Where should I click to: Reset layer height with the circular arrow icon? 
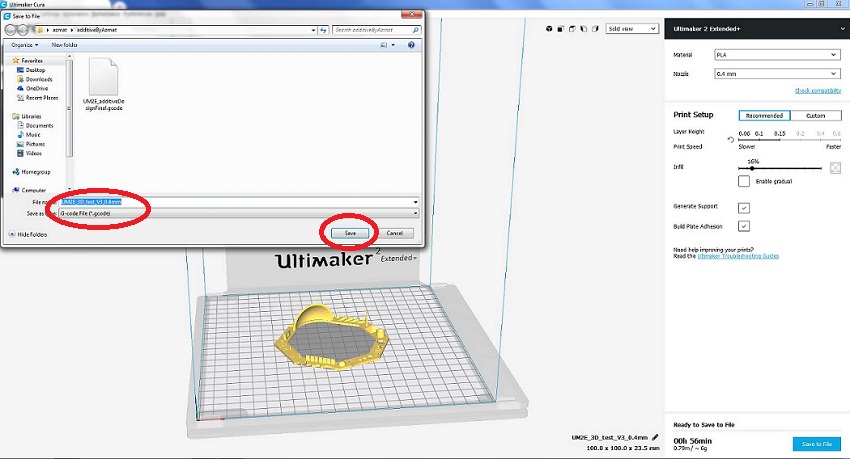730,140
